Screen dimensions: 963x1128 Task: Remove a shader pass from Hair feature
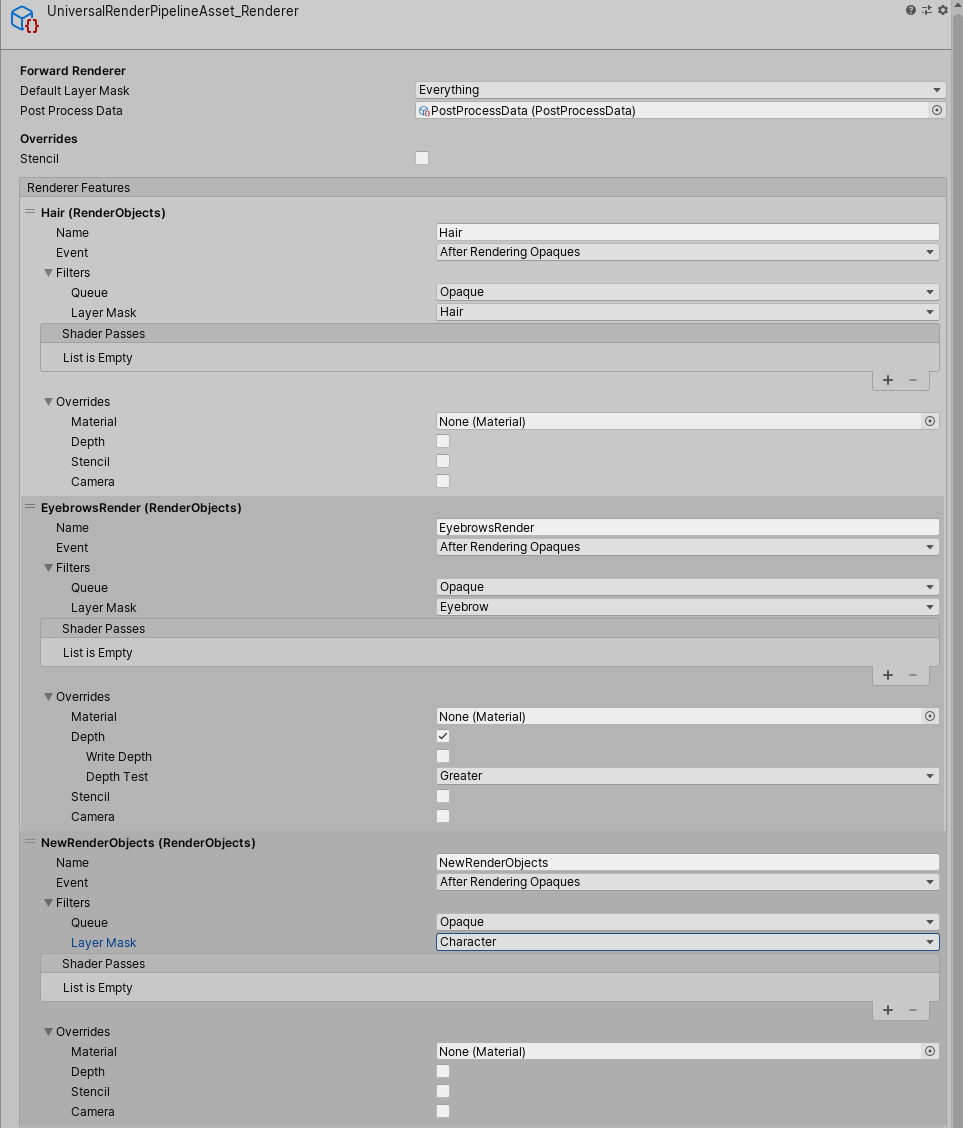pos(913,380)
